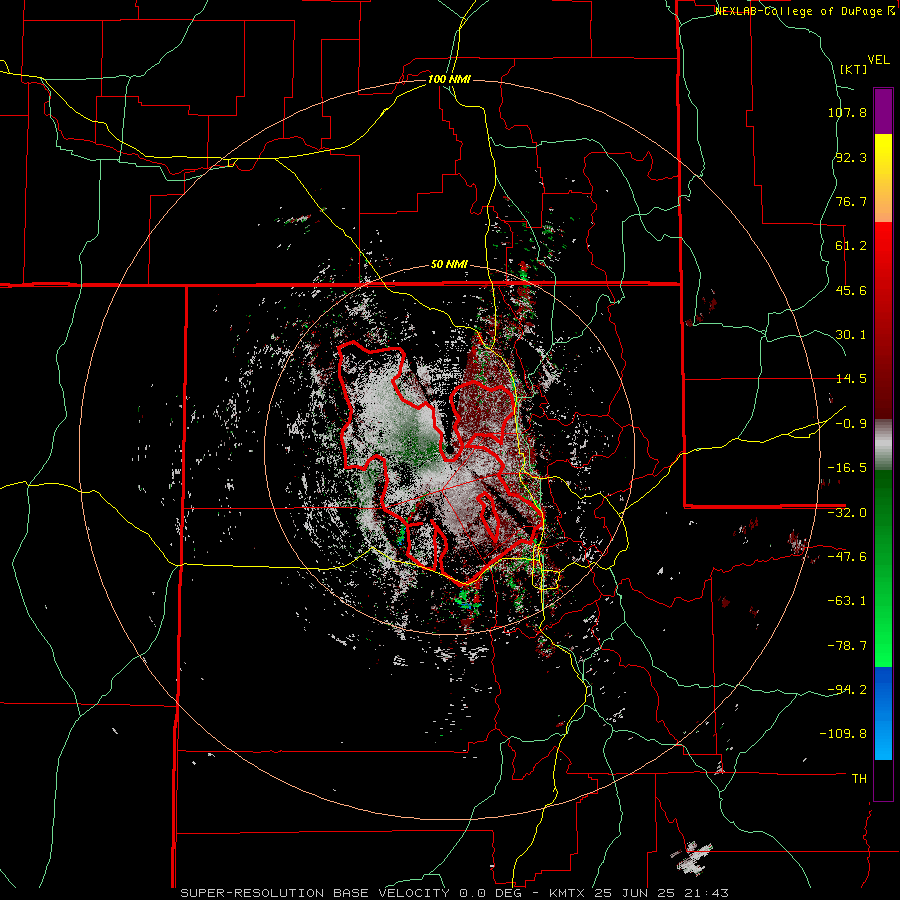The height and width of the screenshot is (900, 900).
Task: Select the 14.5 legend value
Action: click(851, 379)
